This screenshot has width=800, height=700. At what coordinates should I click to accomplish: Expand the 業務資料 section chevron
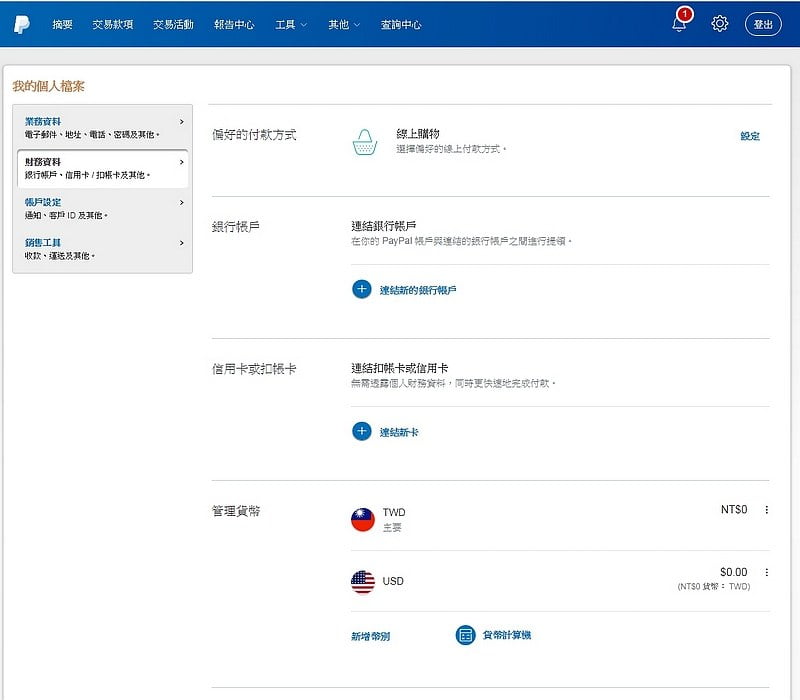[182, 121]
